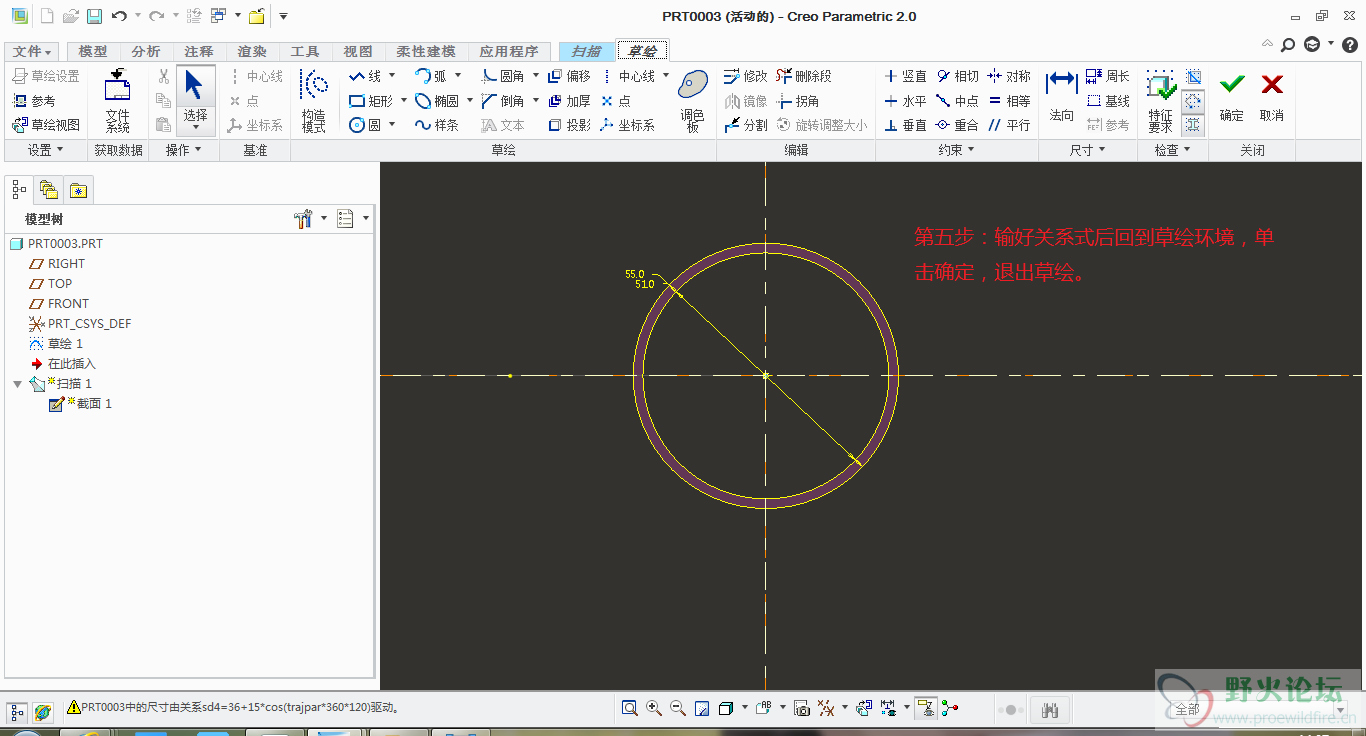Click the 取消 red X to cancel sketch

(x=1271, y=97)
